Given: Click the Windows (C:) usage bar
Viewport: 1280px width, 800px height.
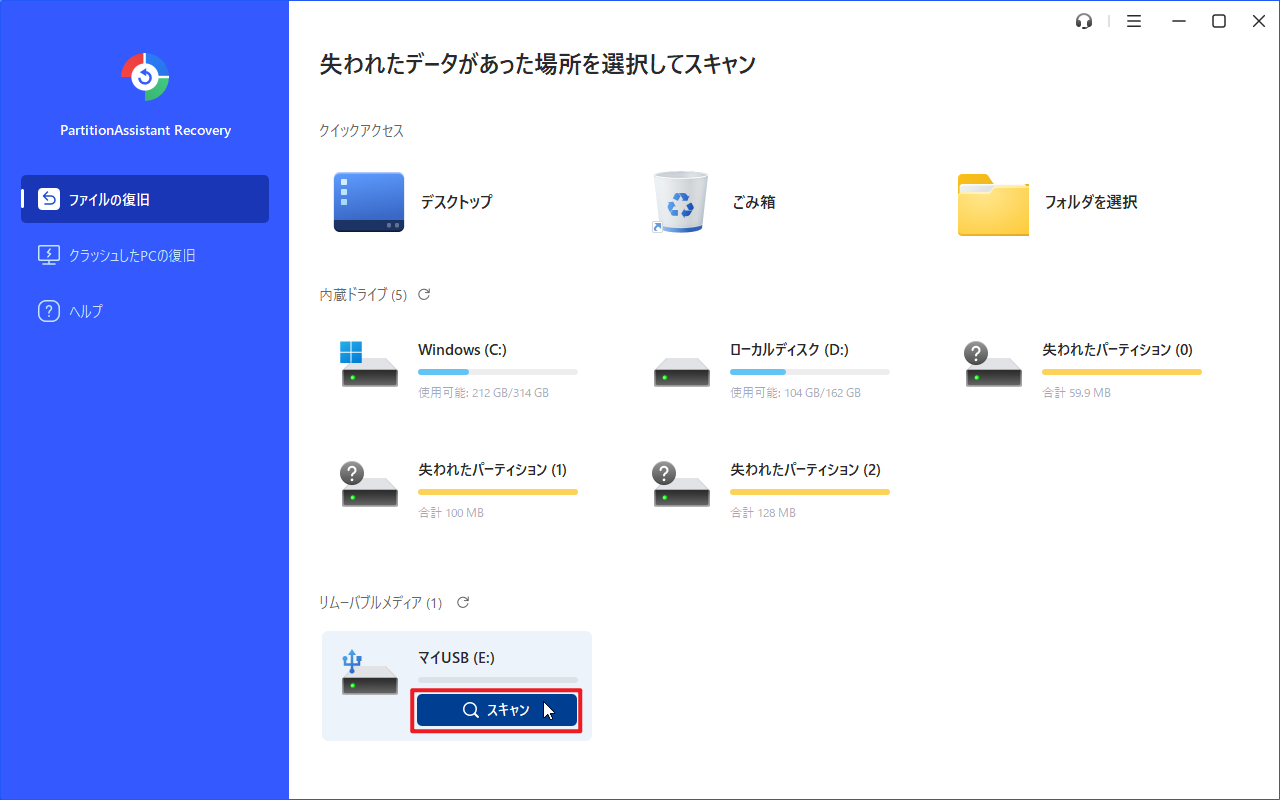Looking at the screenshot, I should pyautogui.click(x=498, y=372).
